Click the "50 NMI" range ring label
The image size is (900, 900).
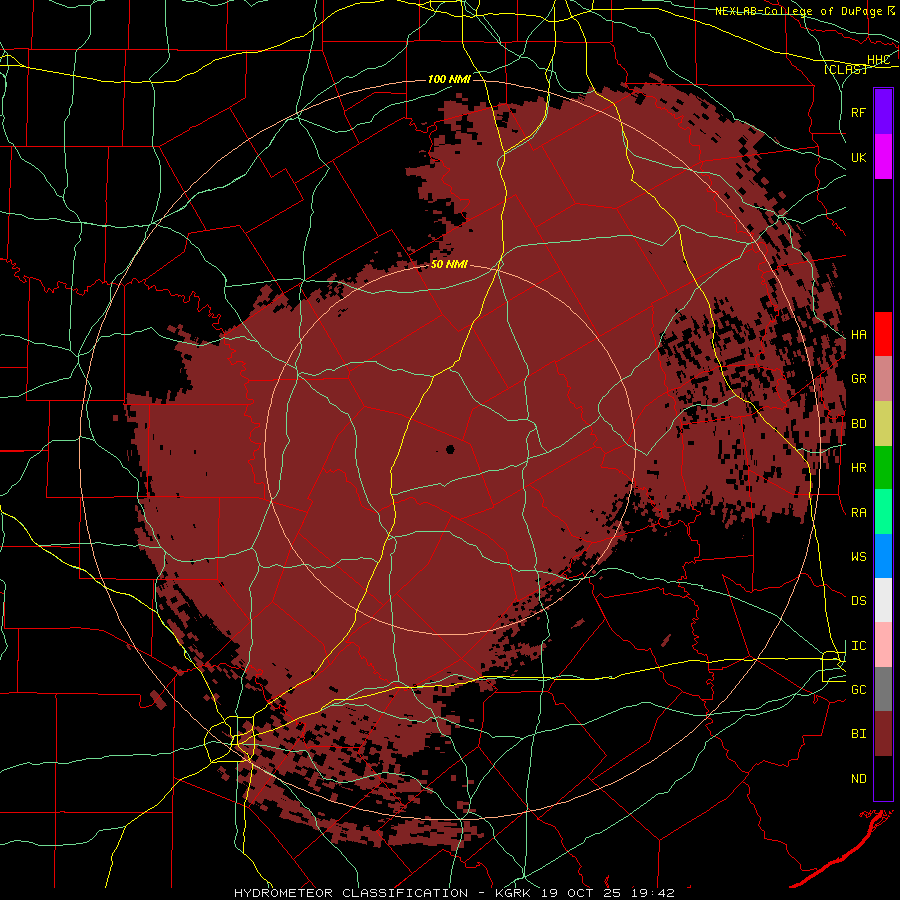[449, 264]
